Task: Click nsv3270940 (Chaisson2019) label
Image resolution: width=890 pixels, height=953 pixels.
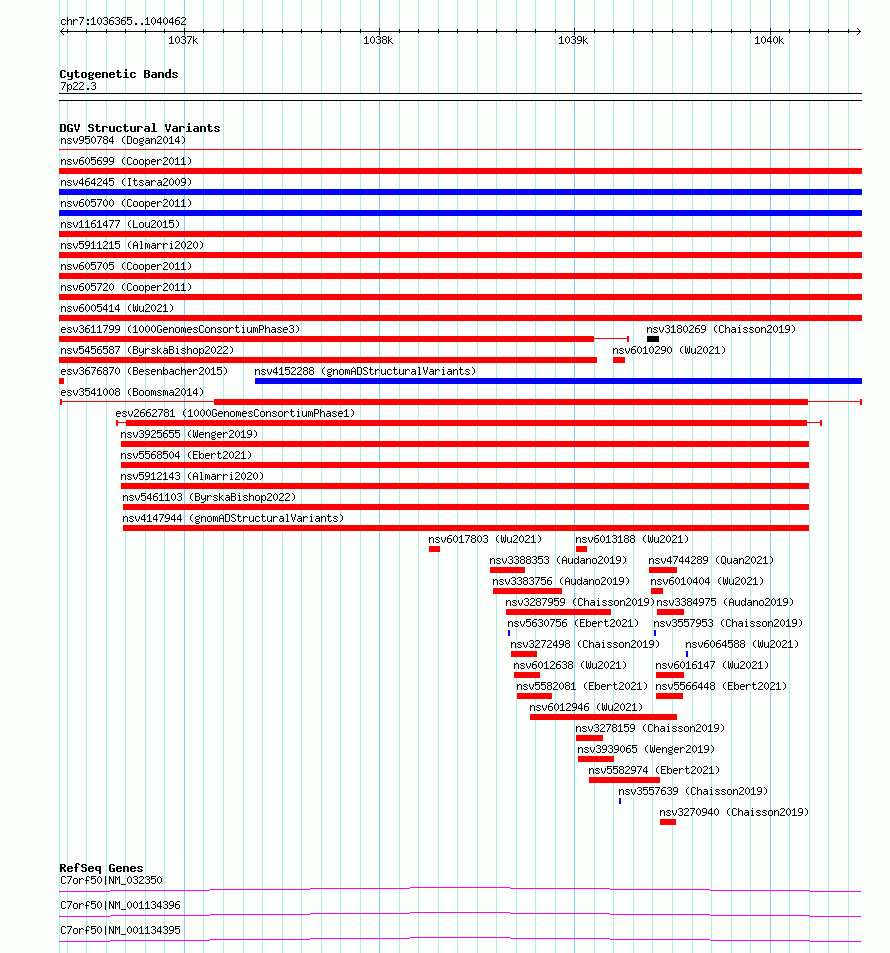Action: [x=734, y=813]
